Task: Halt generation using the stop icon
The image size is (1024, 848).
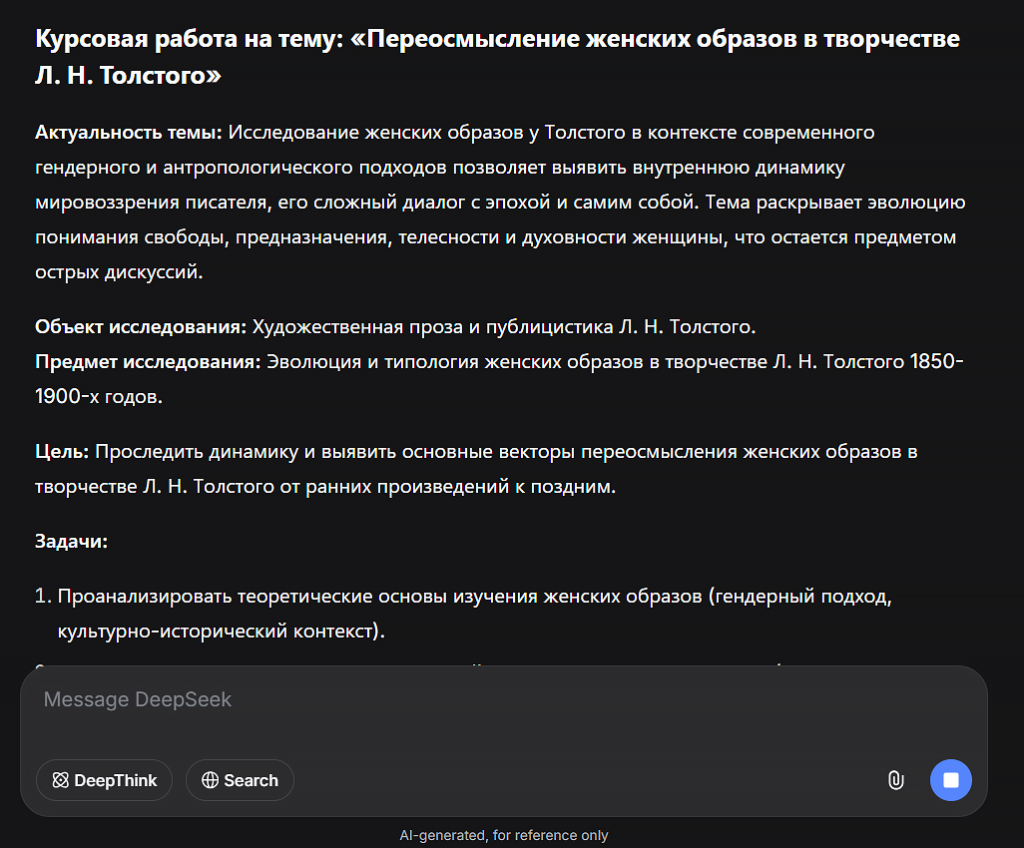Action: (x=950, y=780)
